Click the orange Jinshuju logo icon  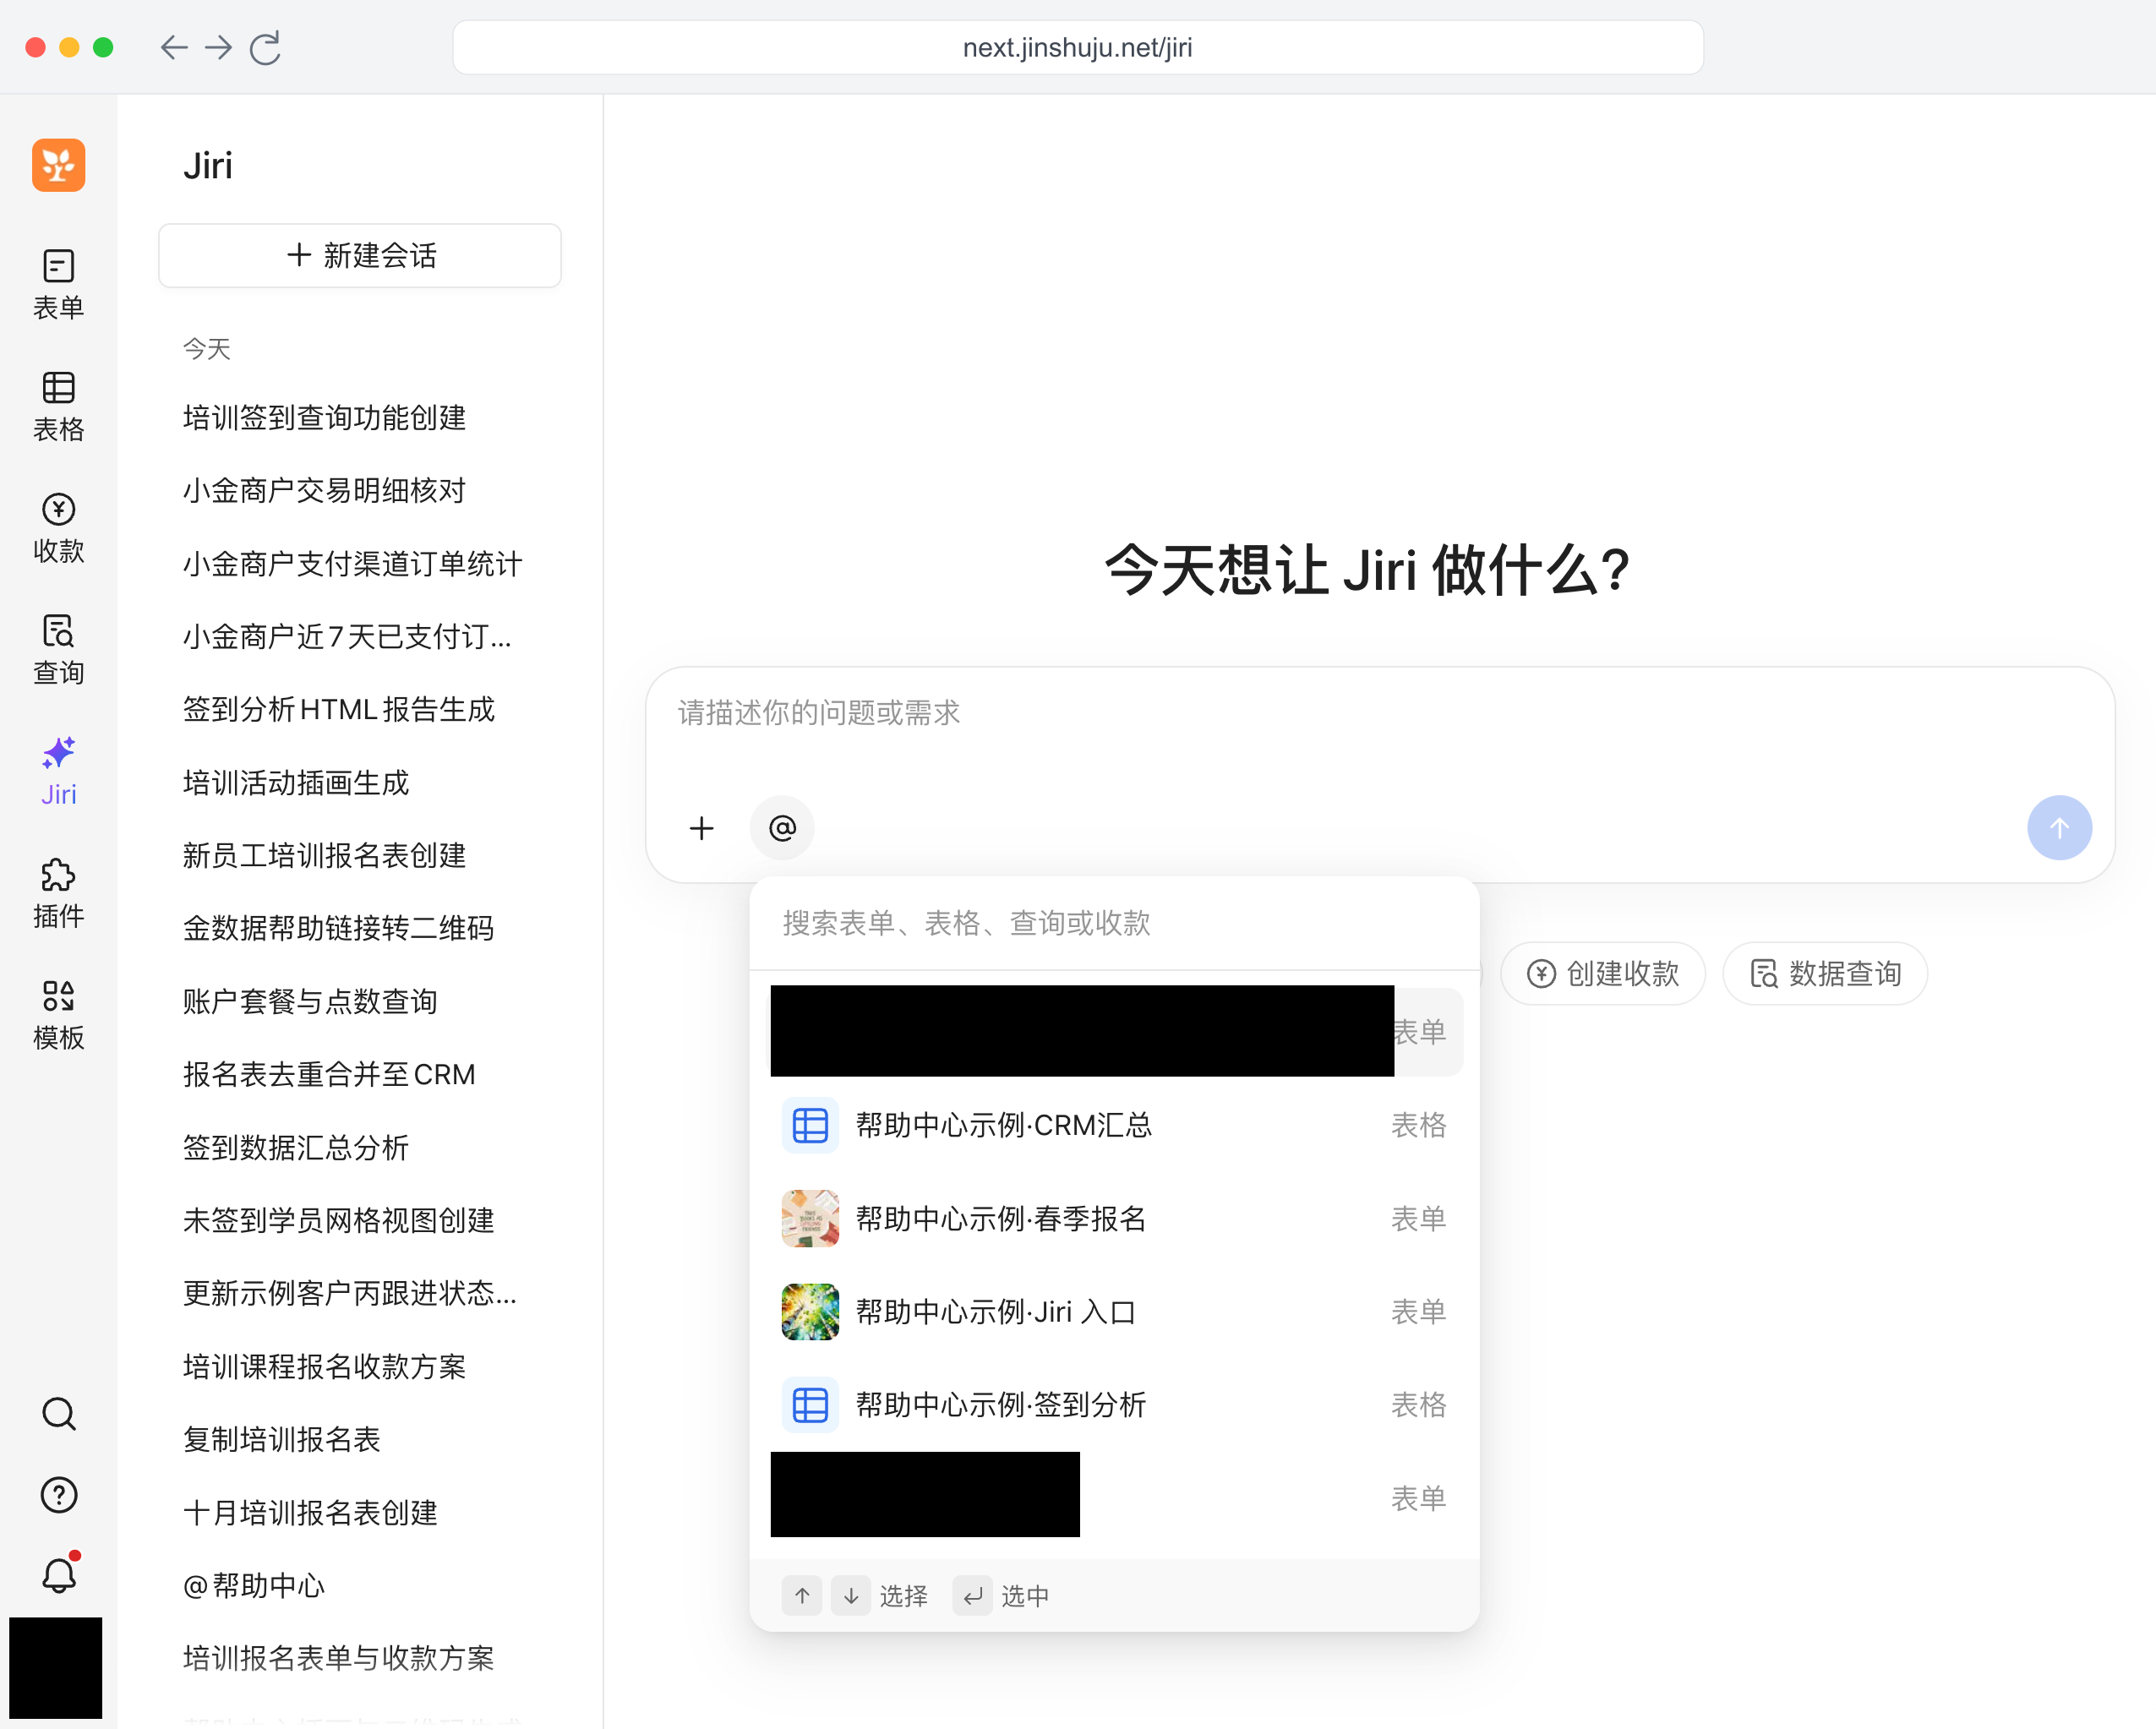coord(58,165)
